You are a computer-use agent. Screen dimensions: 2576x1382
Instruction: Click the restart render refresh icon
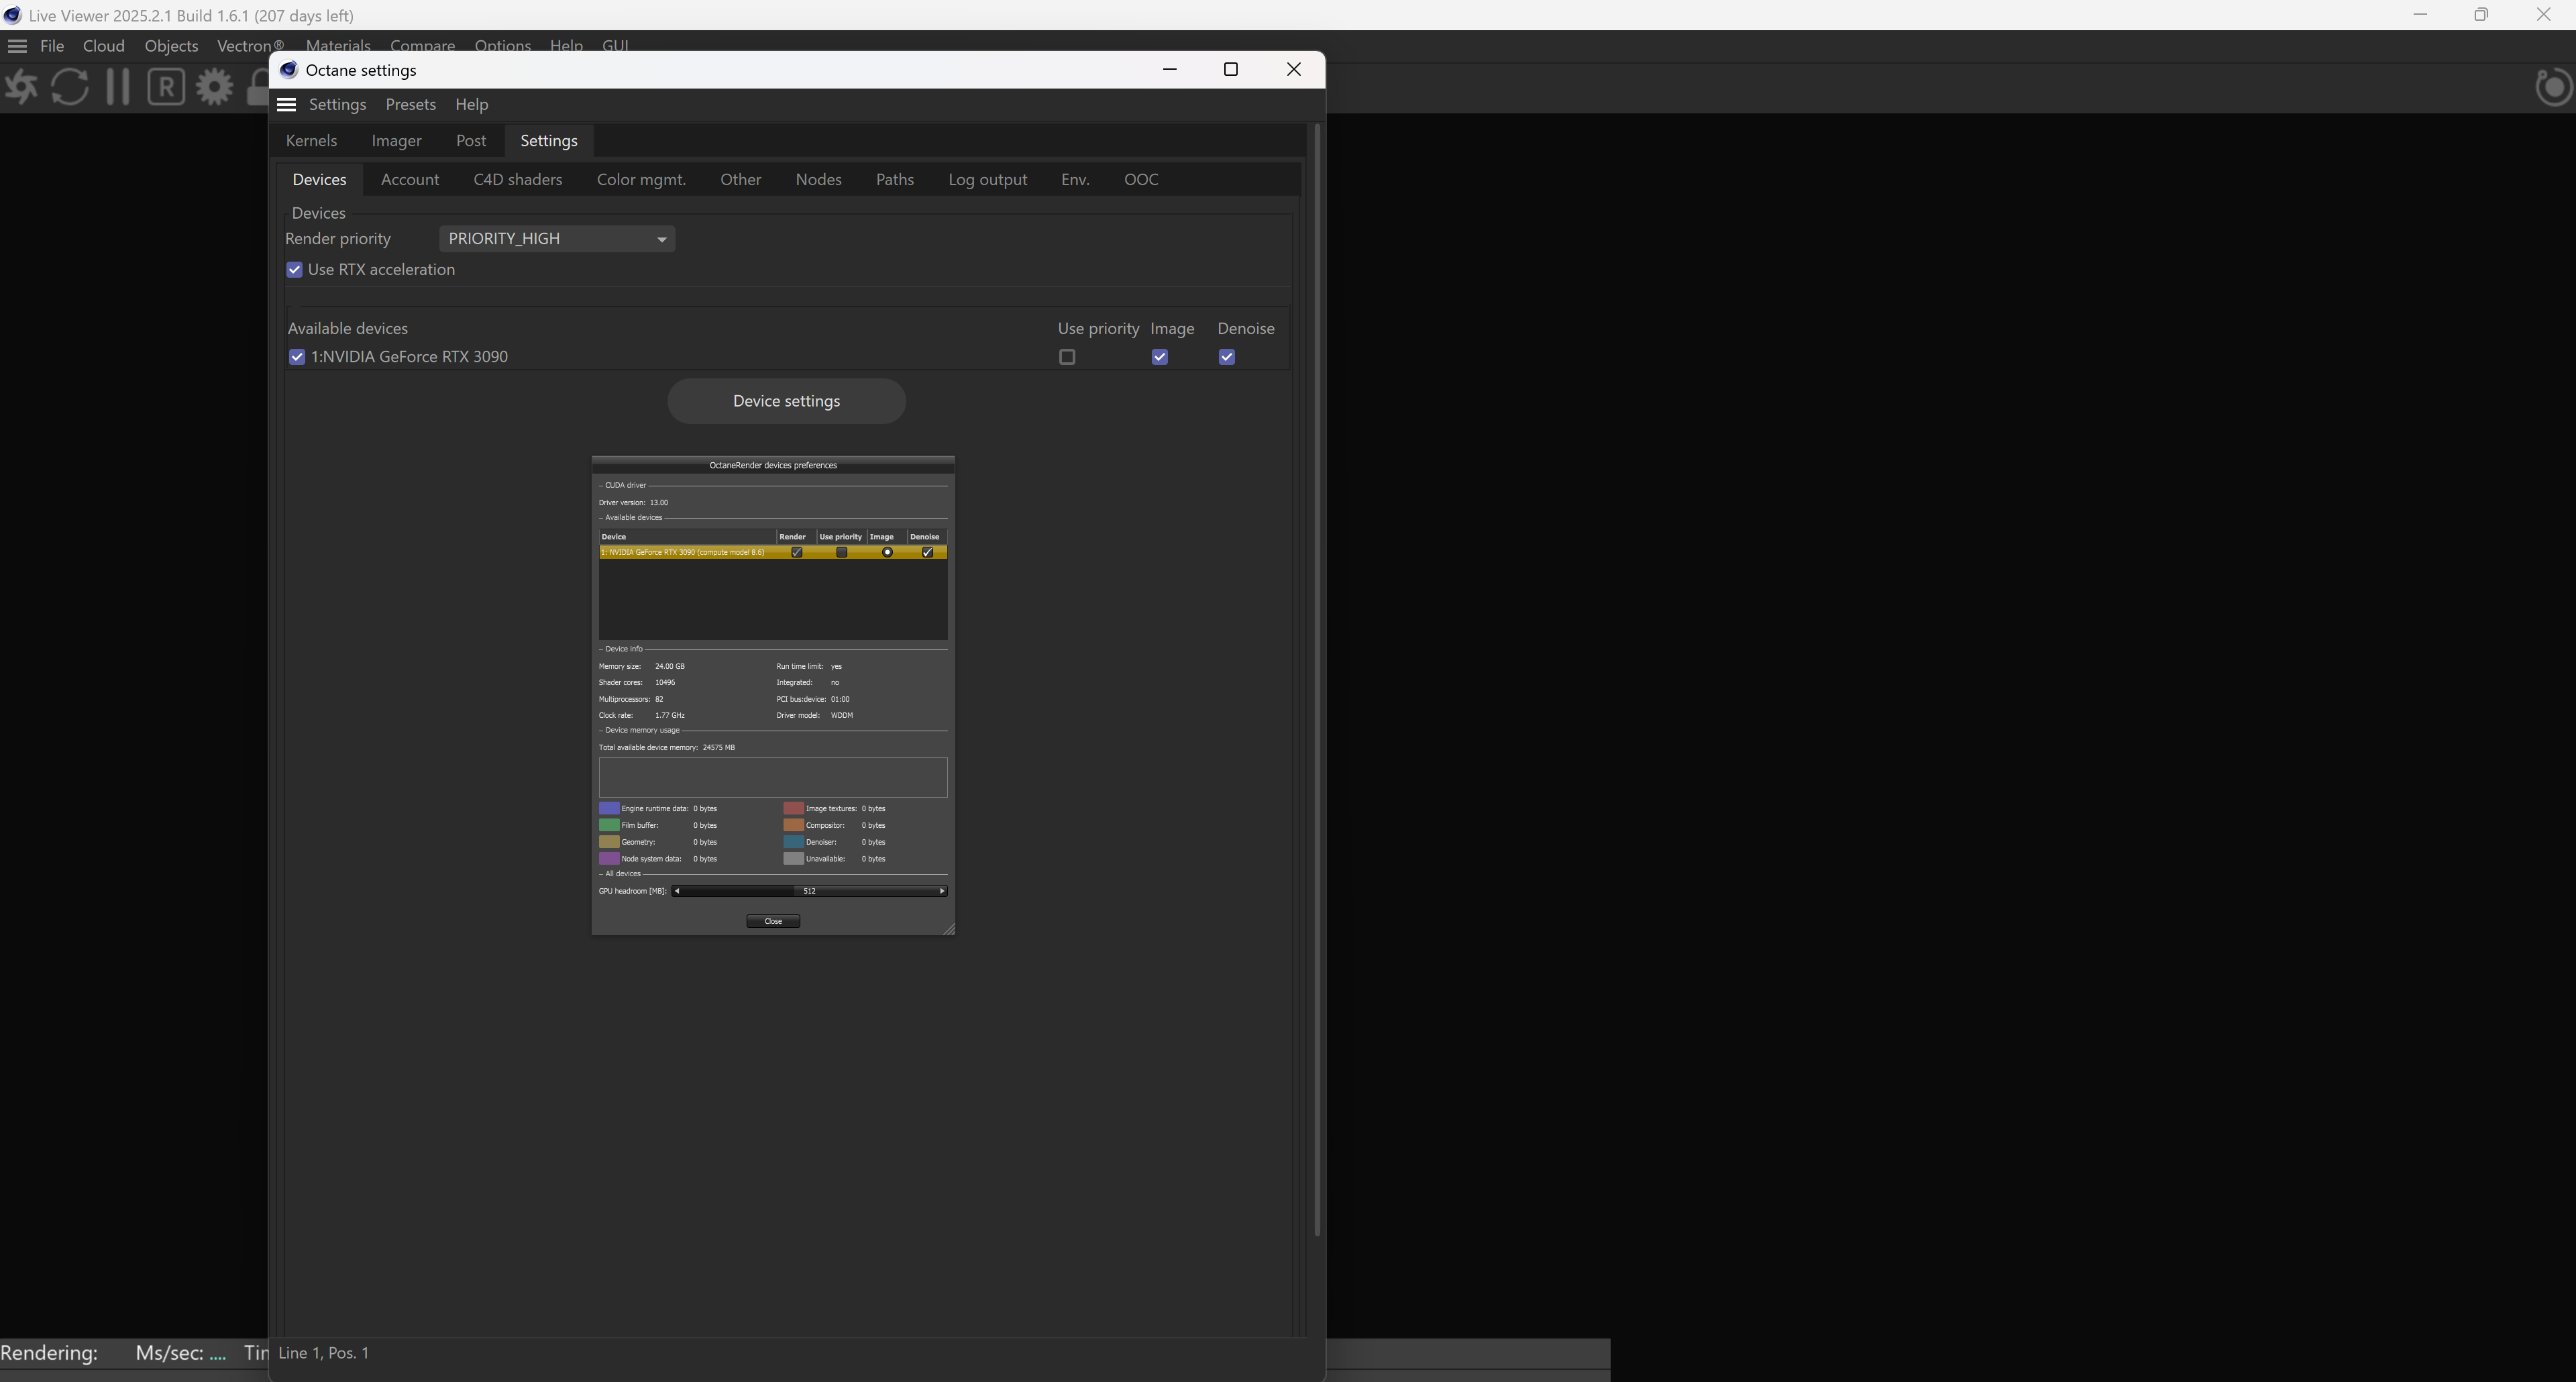[70, 87]
